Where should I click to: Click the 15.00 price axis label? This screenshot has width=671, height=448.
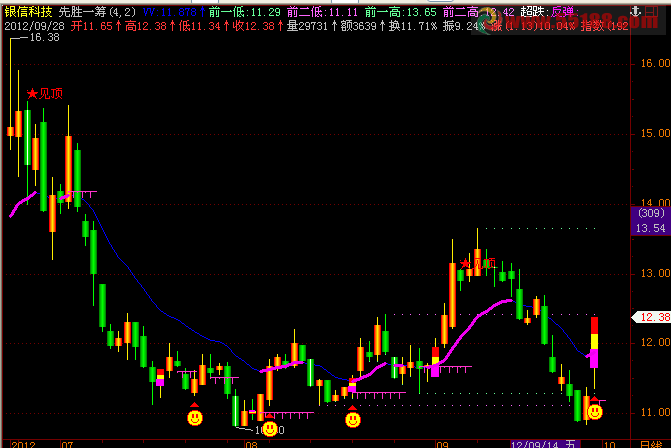655,134
